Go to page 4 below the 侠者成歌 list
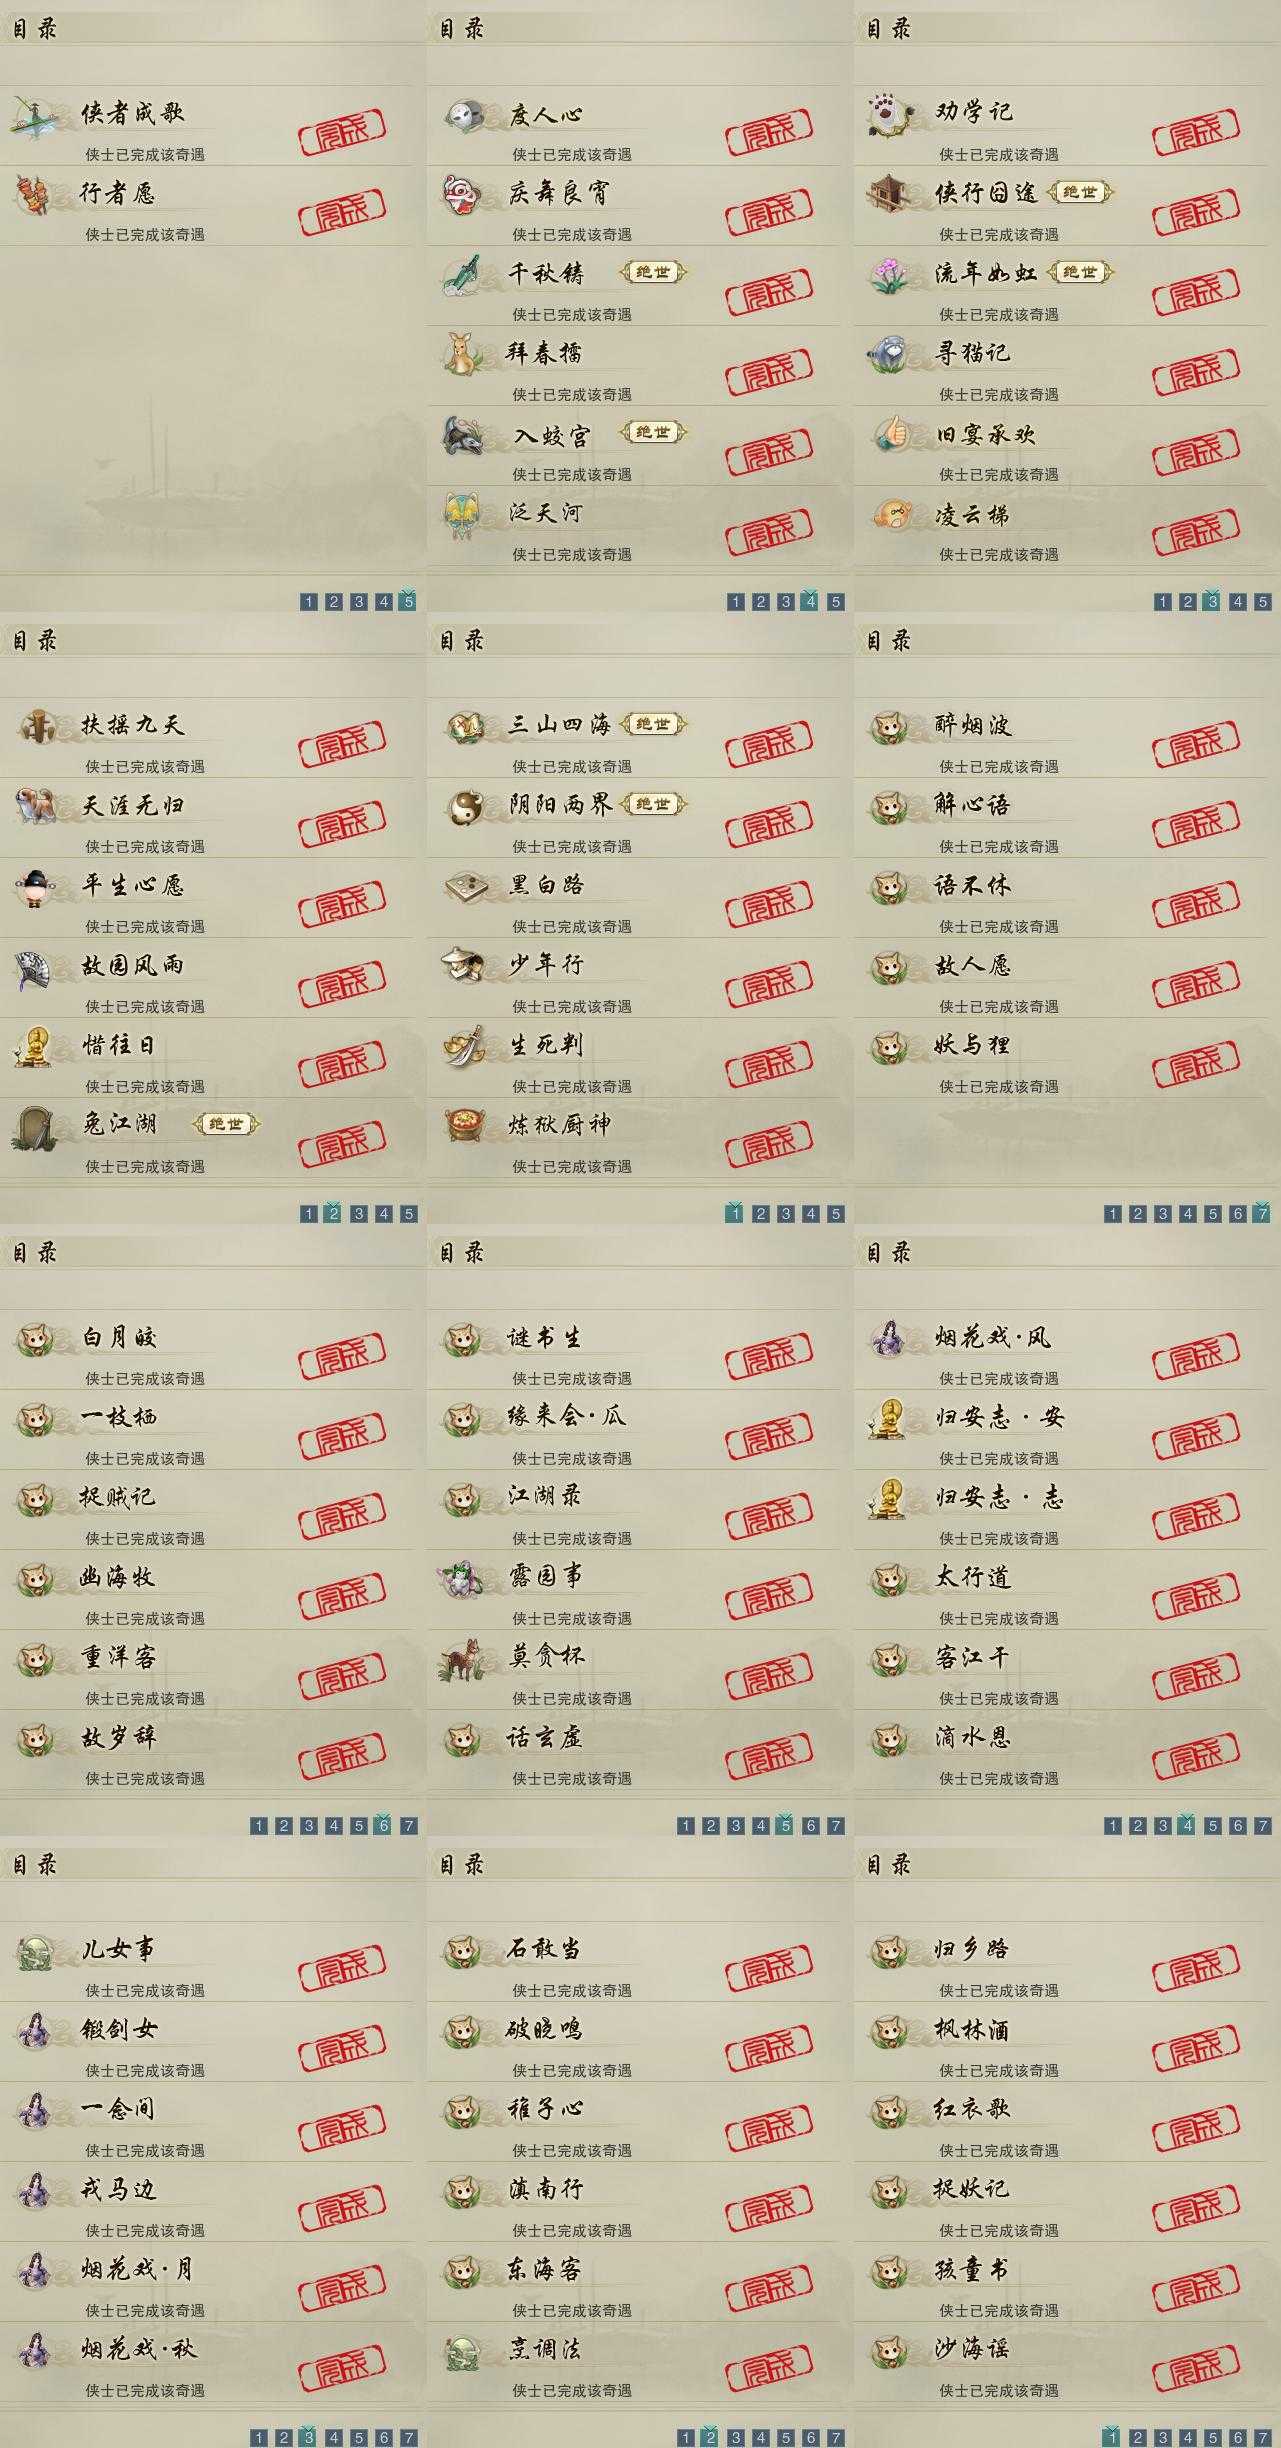The width and height of the screenshot is (1281, 2448). (383, 601)
